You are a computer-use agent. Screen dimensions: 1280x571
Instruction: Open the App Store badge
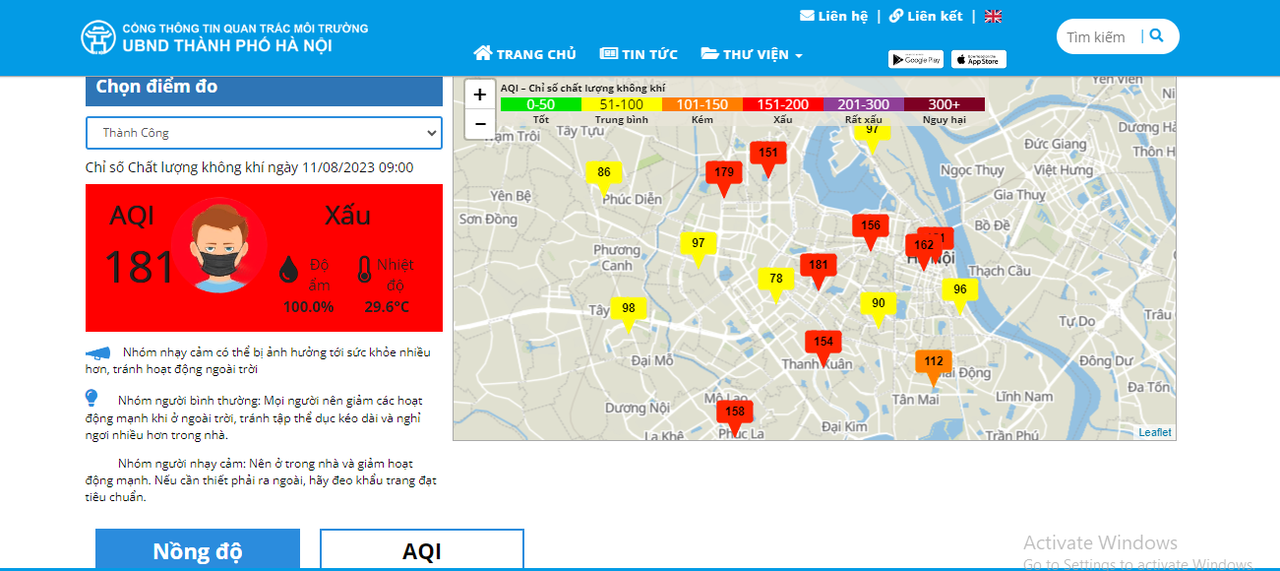pyautogui.click(x=978, y=60)
